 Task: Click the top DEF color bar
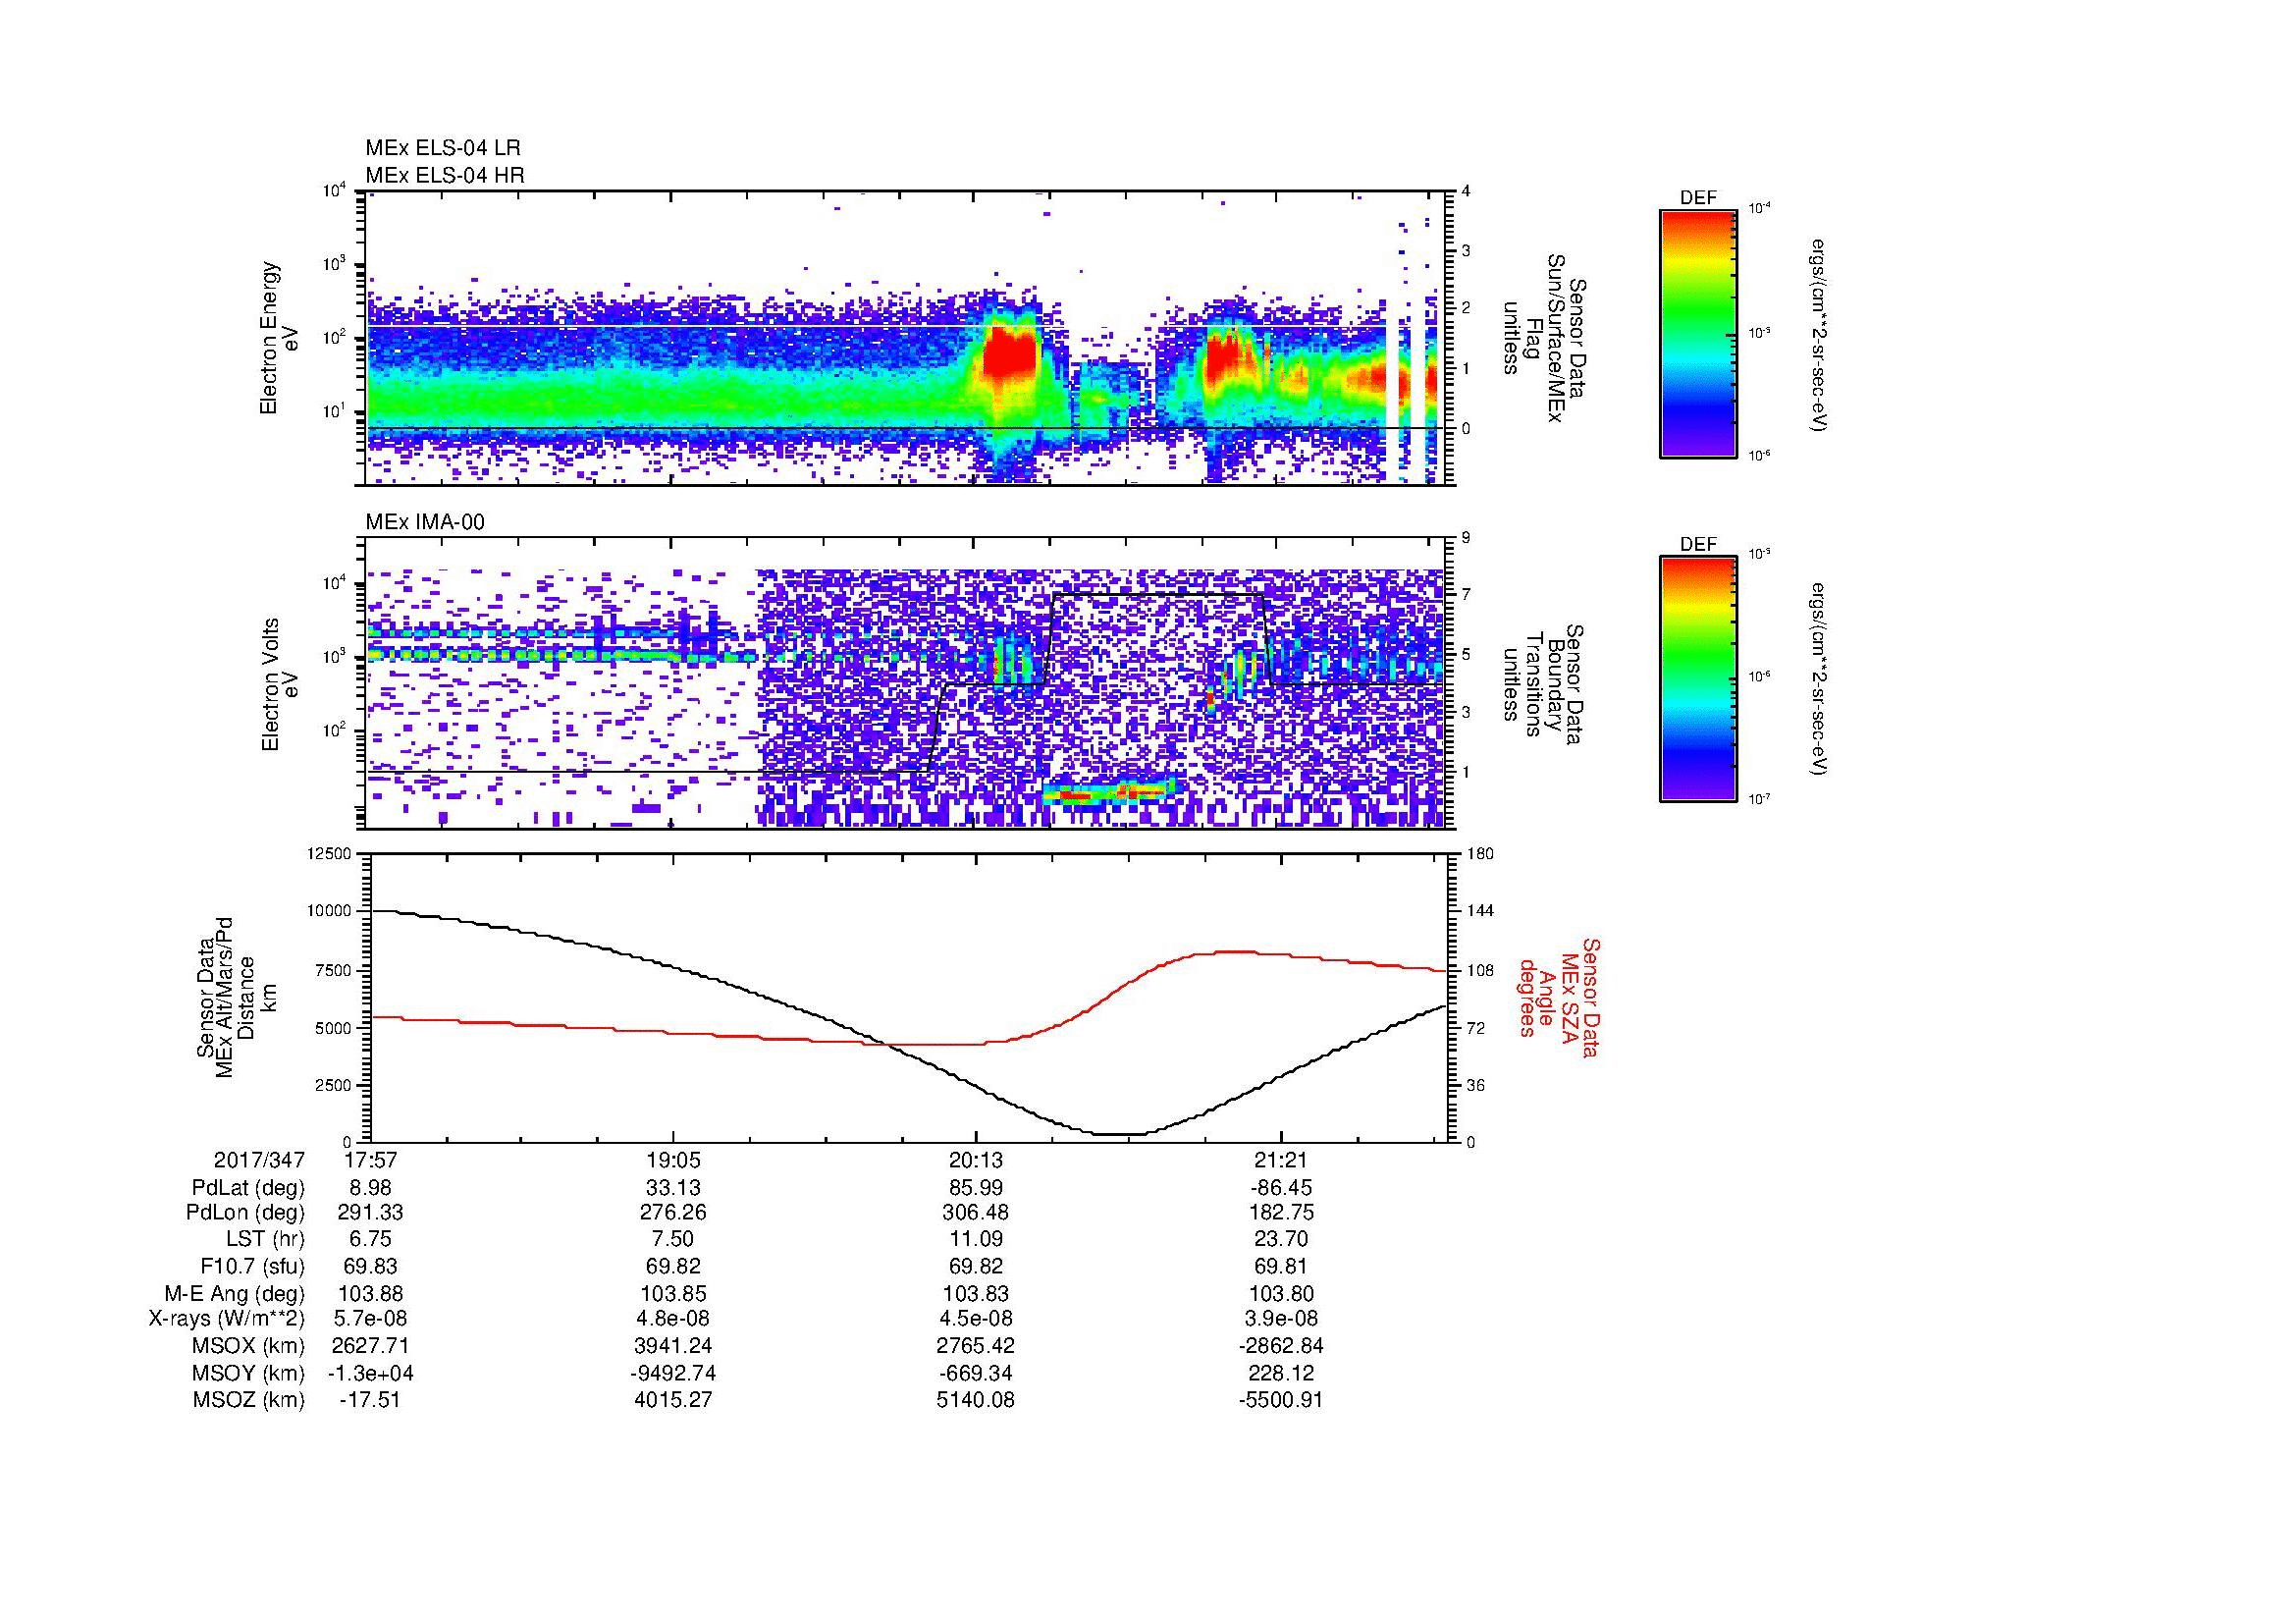coord(1698,333)
